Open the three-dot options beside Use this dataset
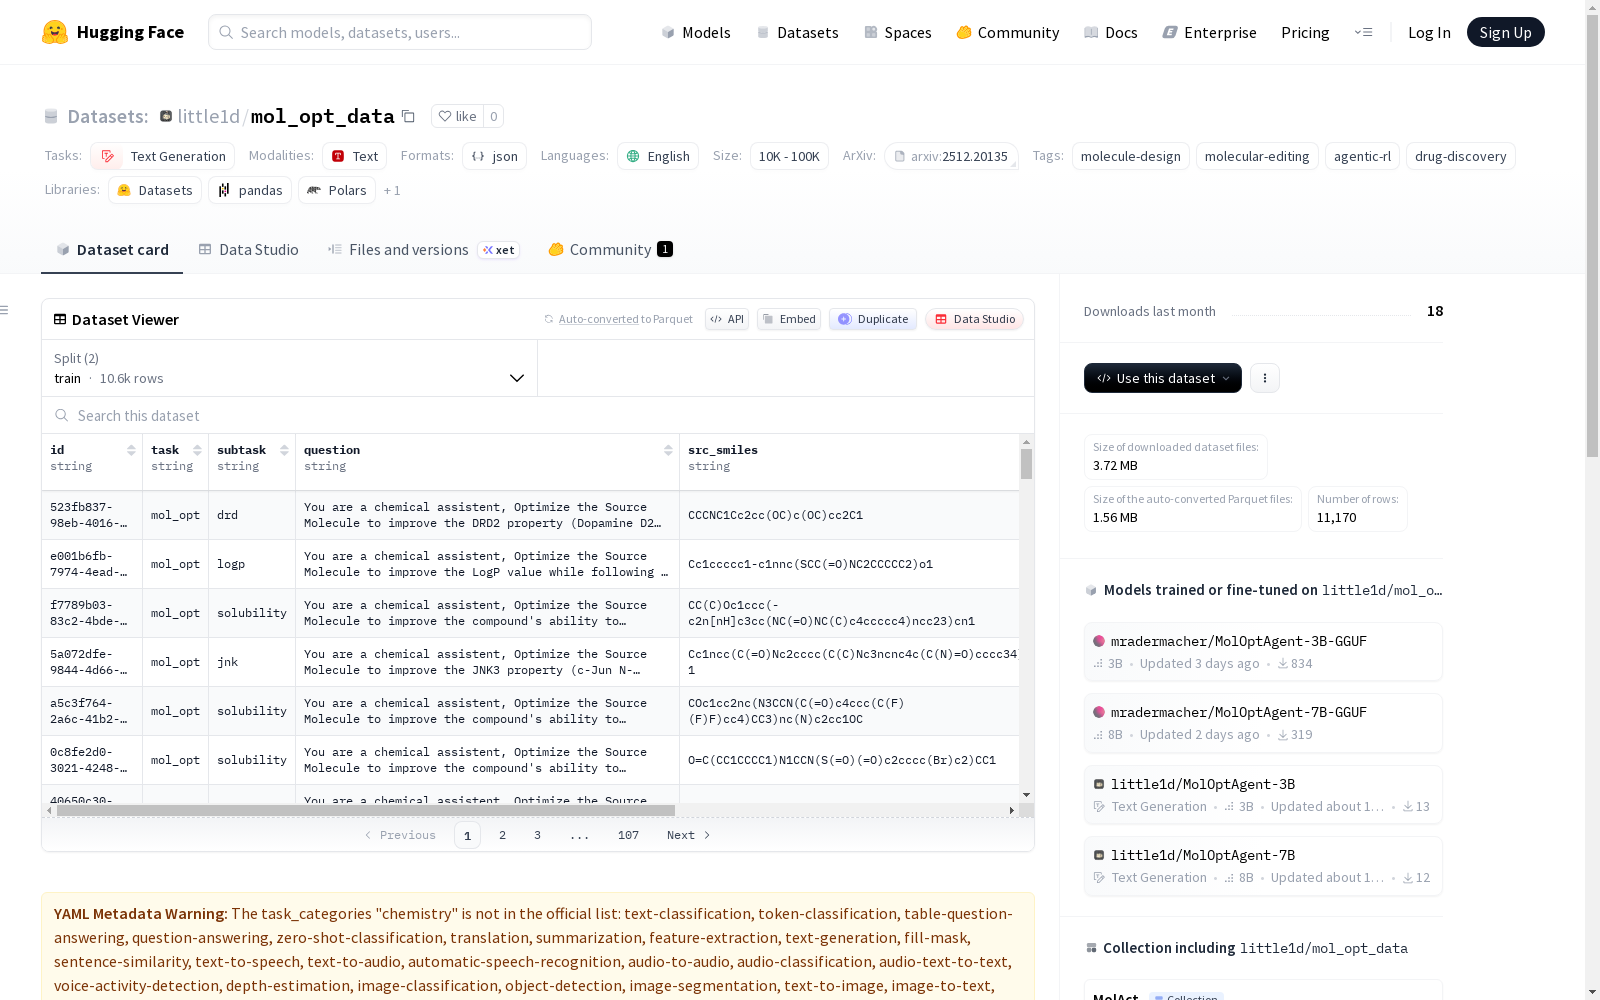Image resolution: width=1600 pixels, height=1000 pixels. (1265, 378)
